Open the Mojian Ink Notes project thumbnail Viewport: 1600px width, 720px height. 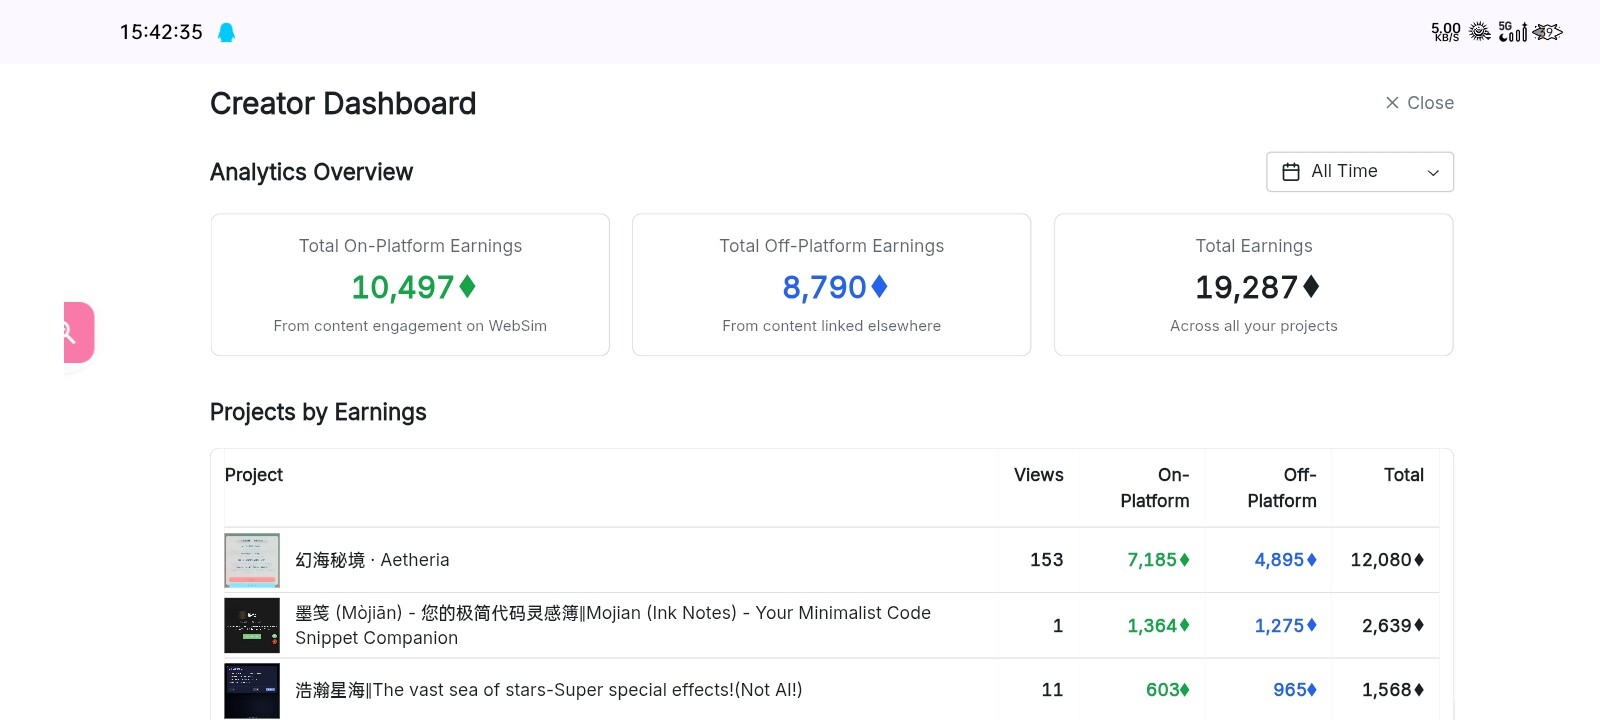pyautogui.click(x=252, y=625)
